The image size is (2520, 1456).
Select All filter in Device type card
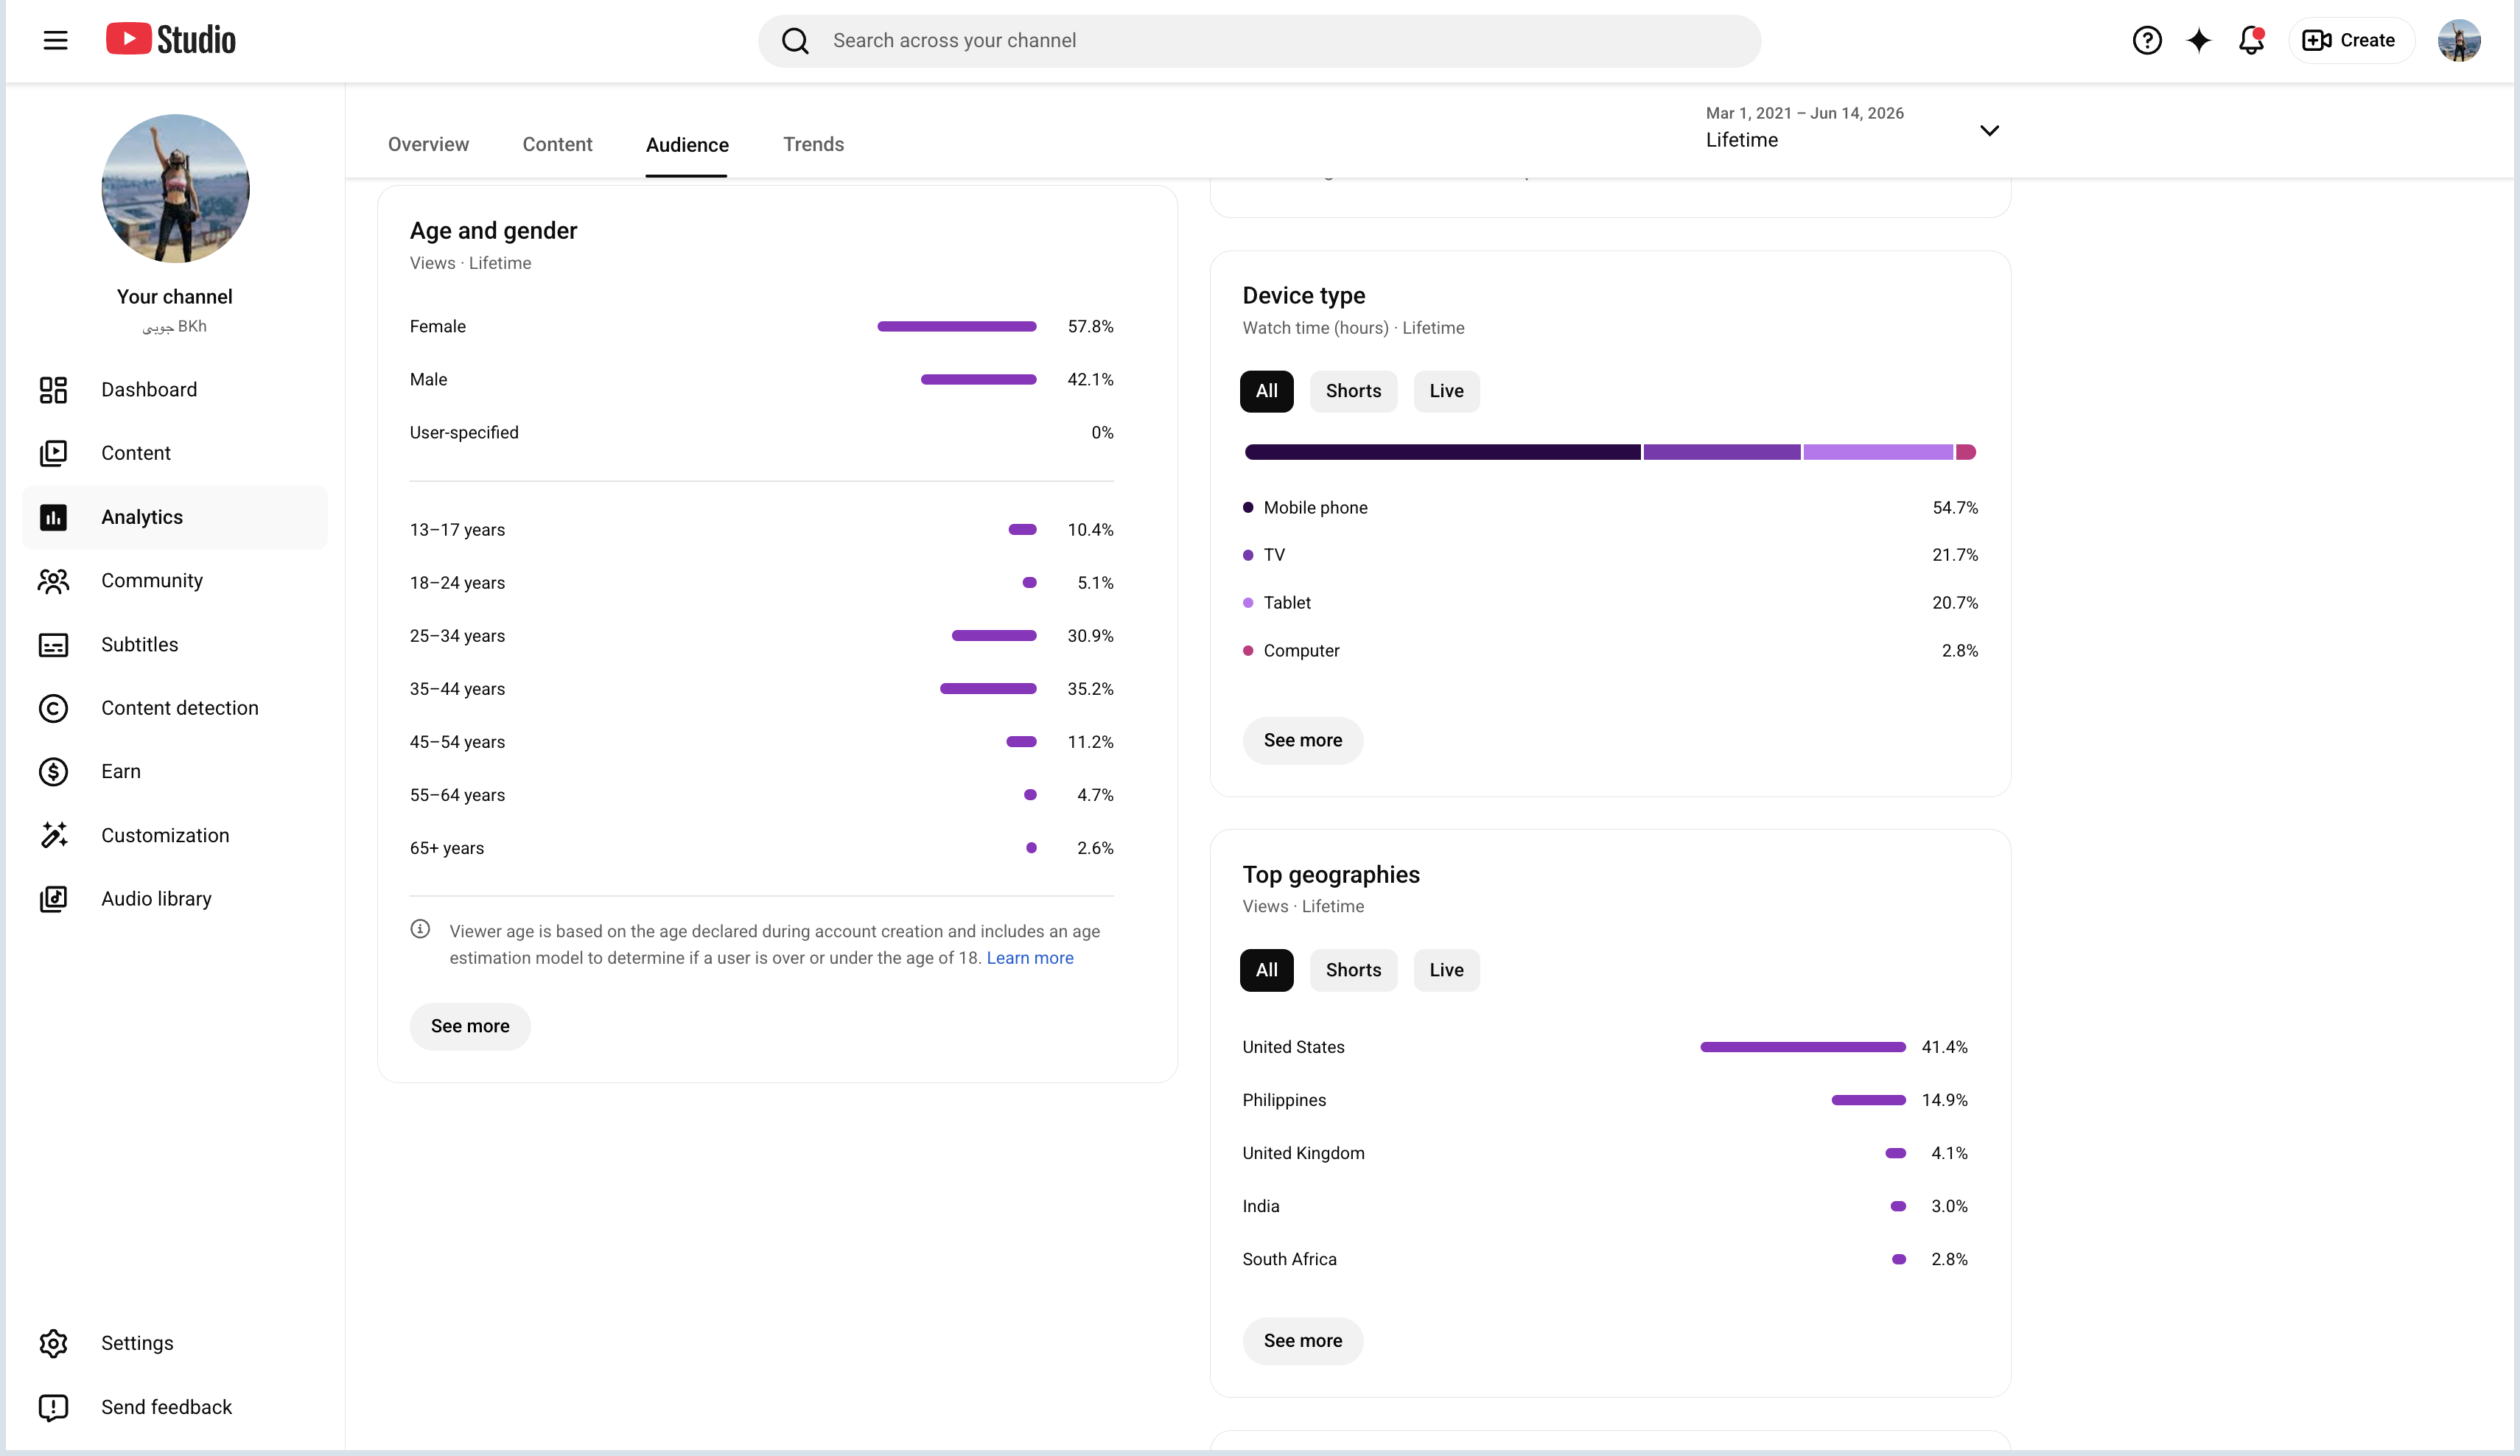[1266, 391]
